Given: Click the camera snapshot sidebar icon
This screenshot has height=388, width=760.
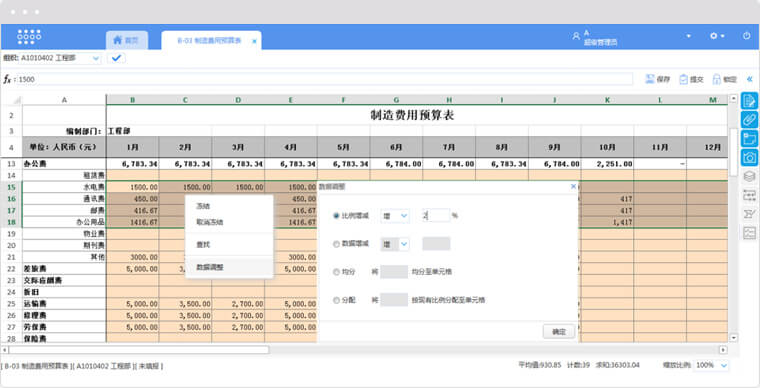Looking at the screenshot, I should click(749, 157).
